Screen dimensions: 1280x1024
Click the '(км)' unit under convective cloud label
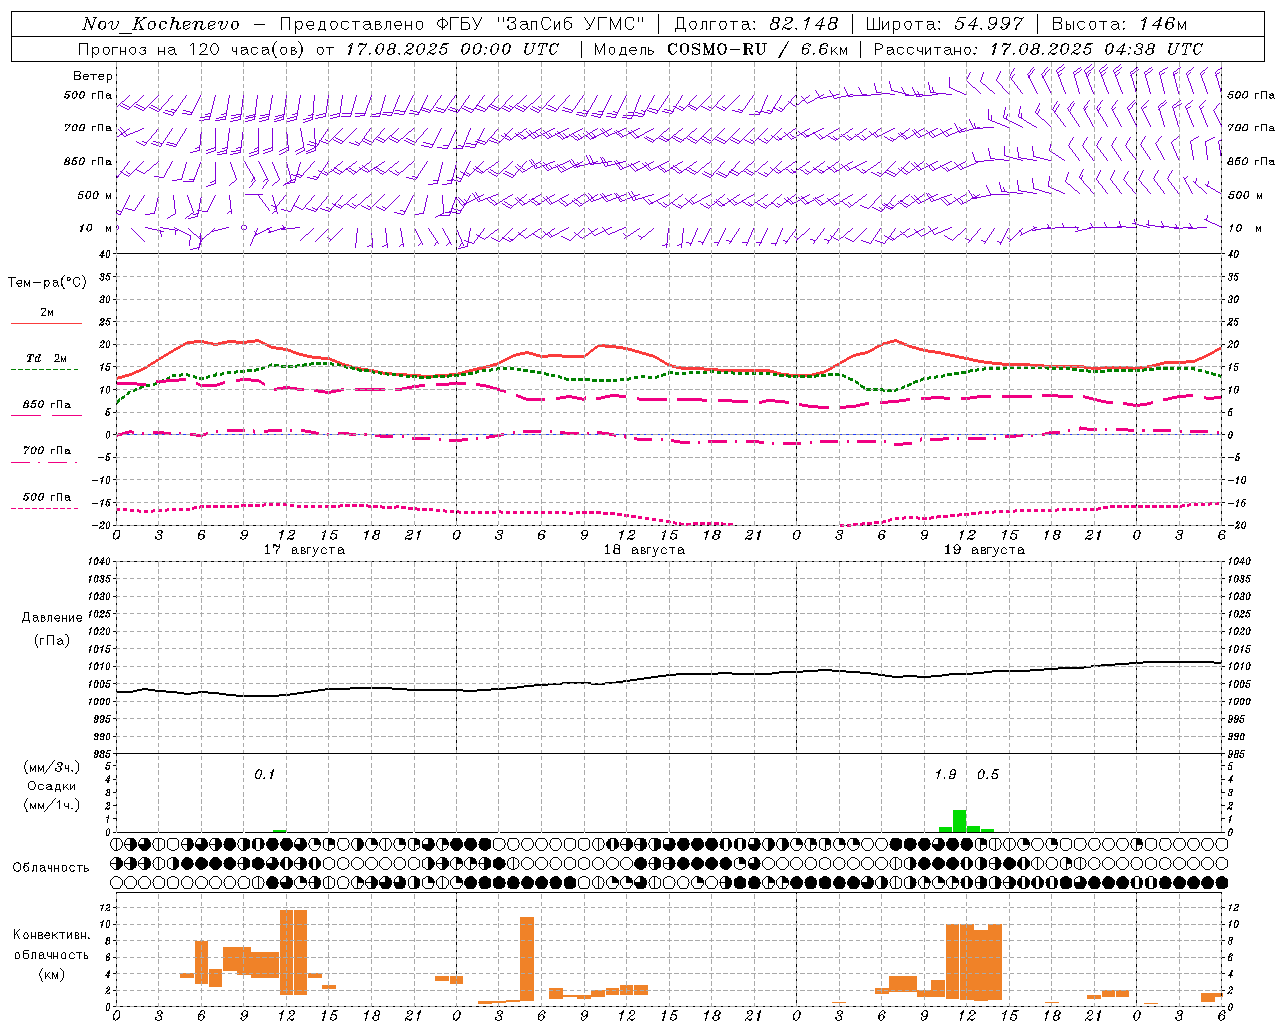coord(52,974)
